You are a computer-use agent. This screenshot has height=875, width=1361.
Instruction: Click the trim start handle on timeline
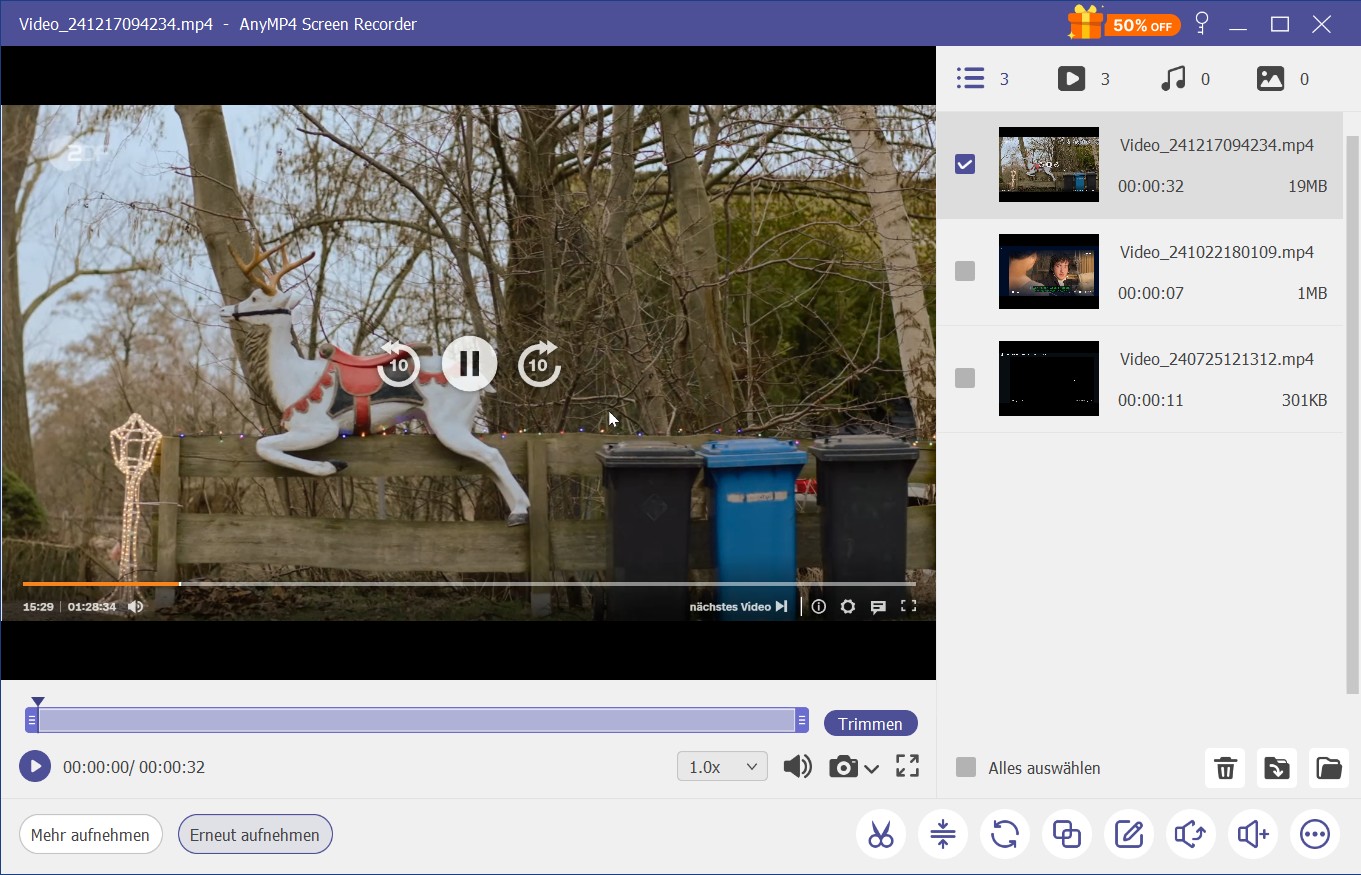32,720
